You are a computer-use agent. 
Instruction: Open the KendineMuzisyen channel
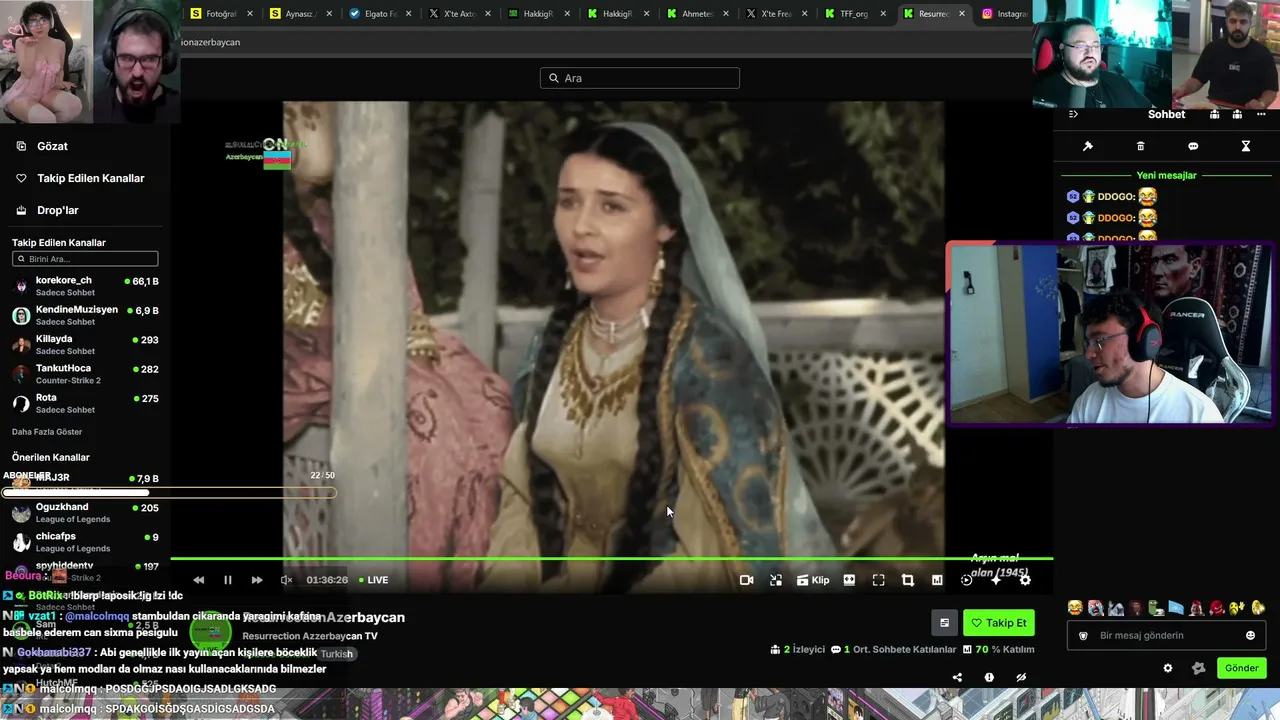point(85,315)
